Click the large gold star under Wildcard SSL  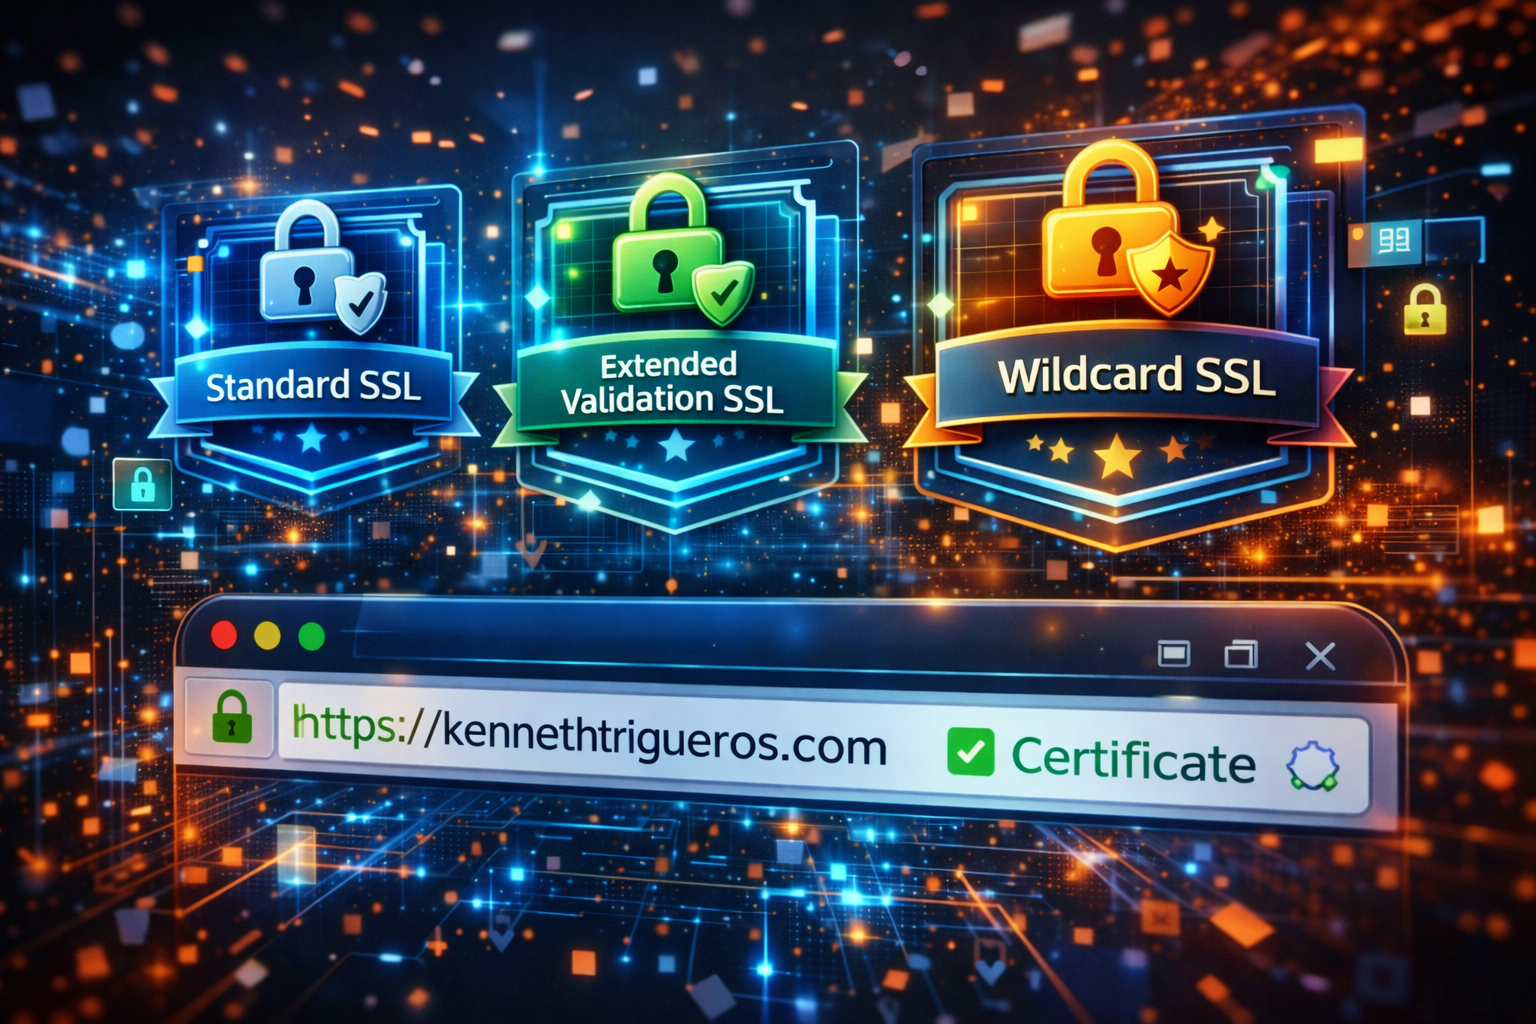point(1116,457)
